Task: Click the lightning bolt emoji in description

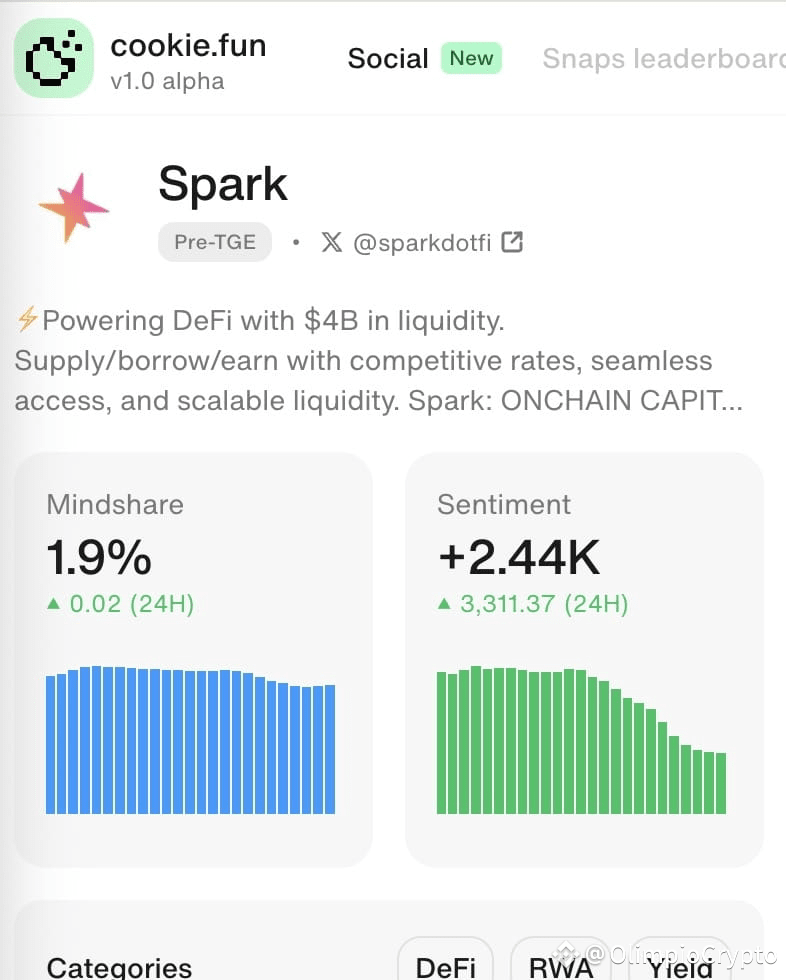Action: click(x=27, y=319)
